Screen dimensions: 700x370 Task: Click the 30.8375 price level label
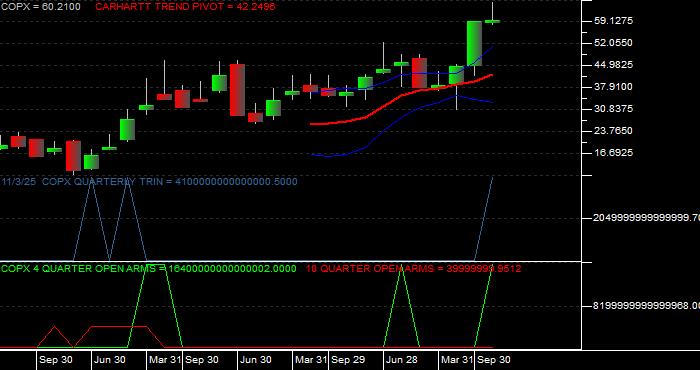613,109
